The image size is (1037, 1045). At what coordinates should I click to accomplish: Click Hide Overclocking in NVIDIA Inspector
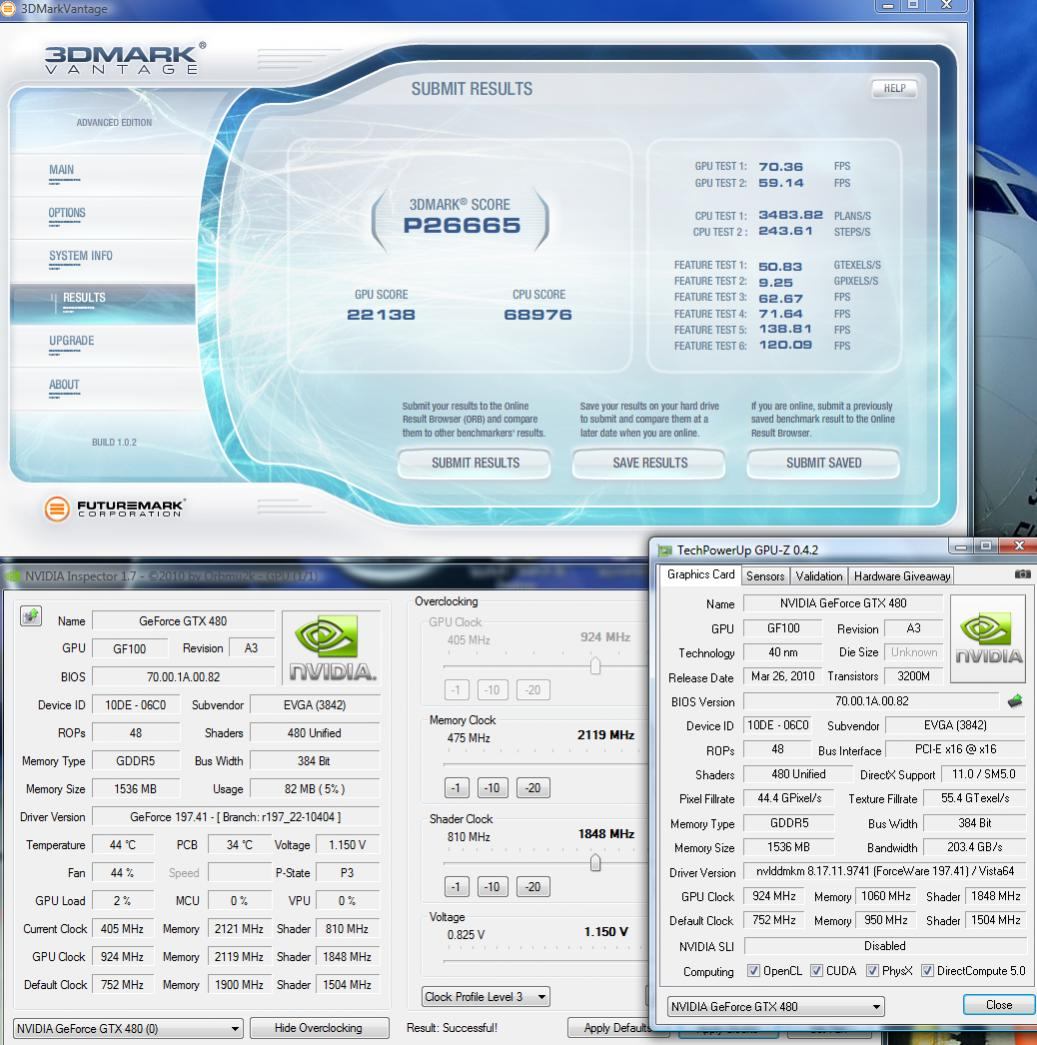click(319, 1028)
